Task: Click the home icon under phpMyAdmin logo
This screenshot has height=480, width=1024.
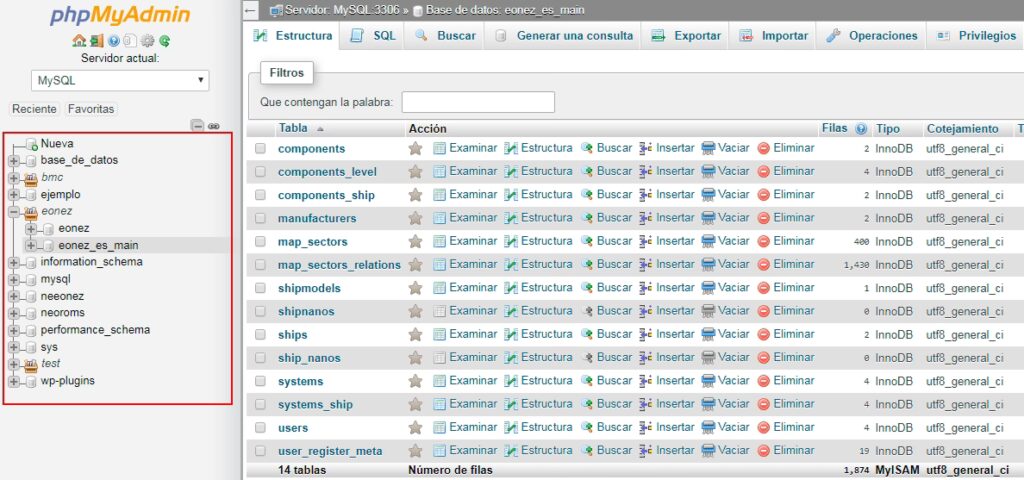Action: 79,41
